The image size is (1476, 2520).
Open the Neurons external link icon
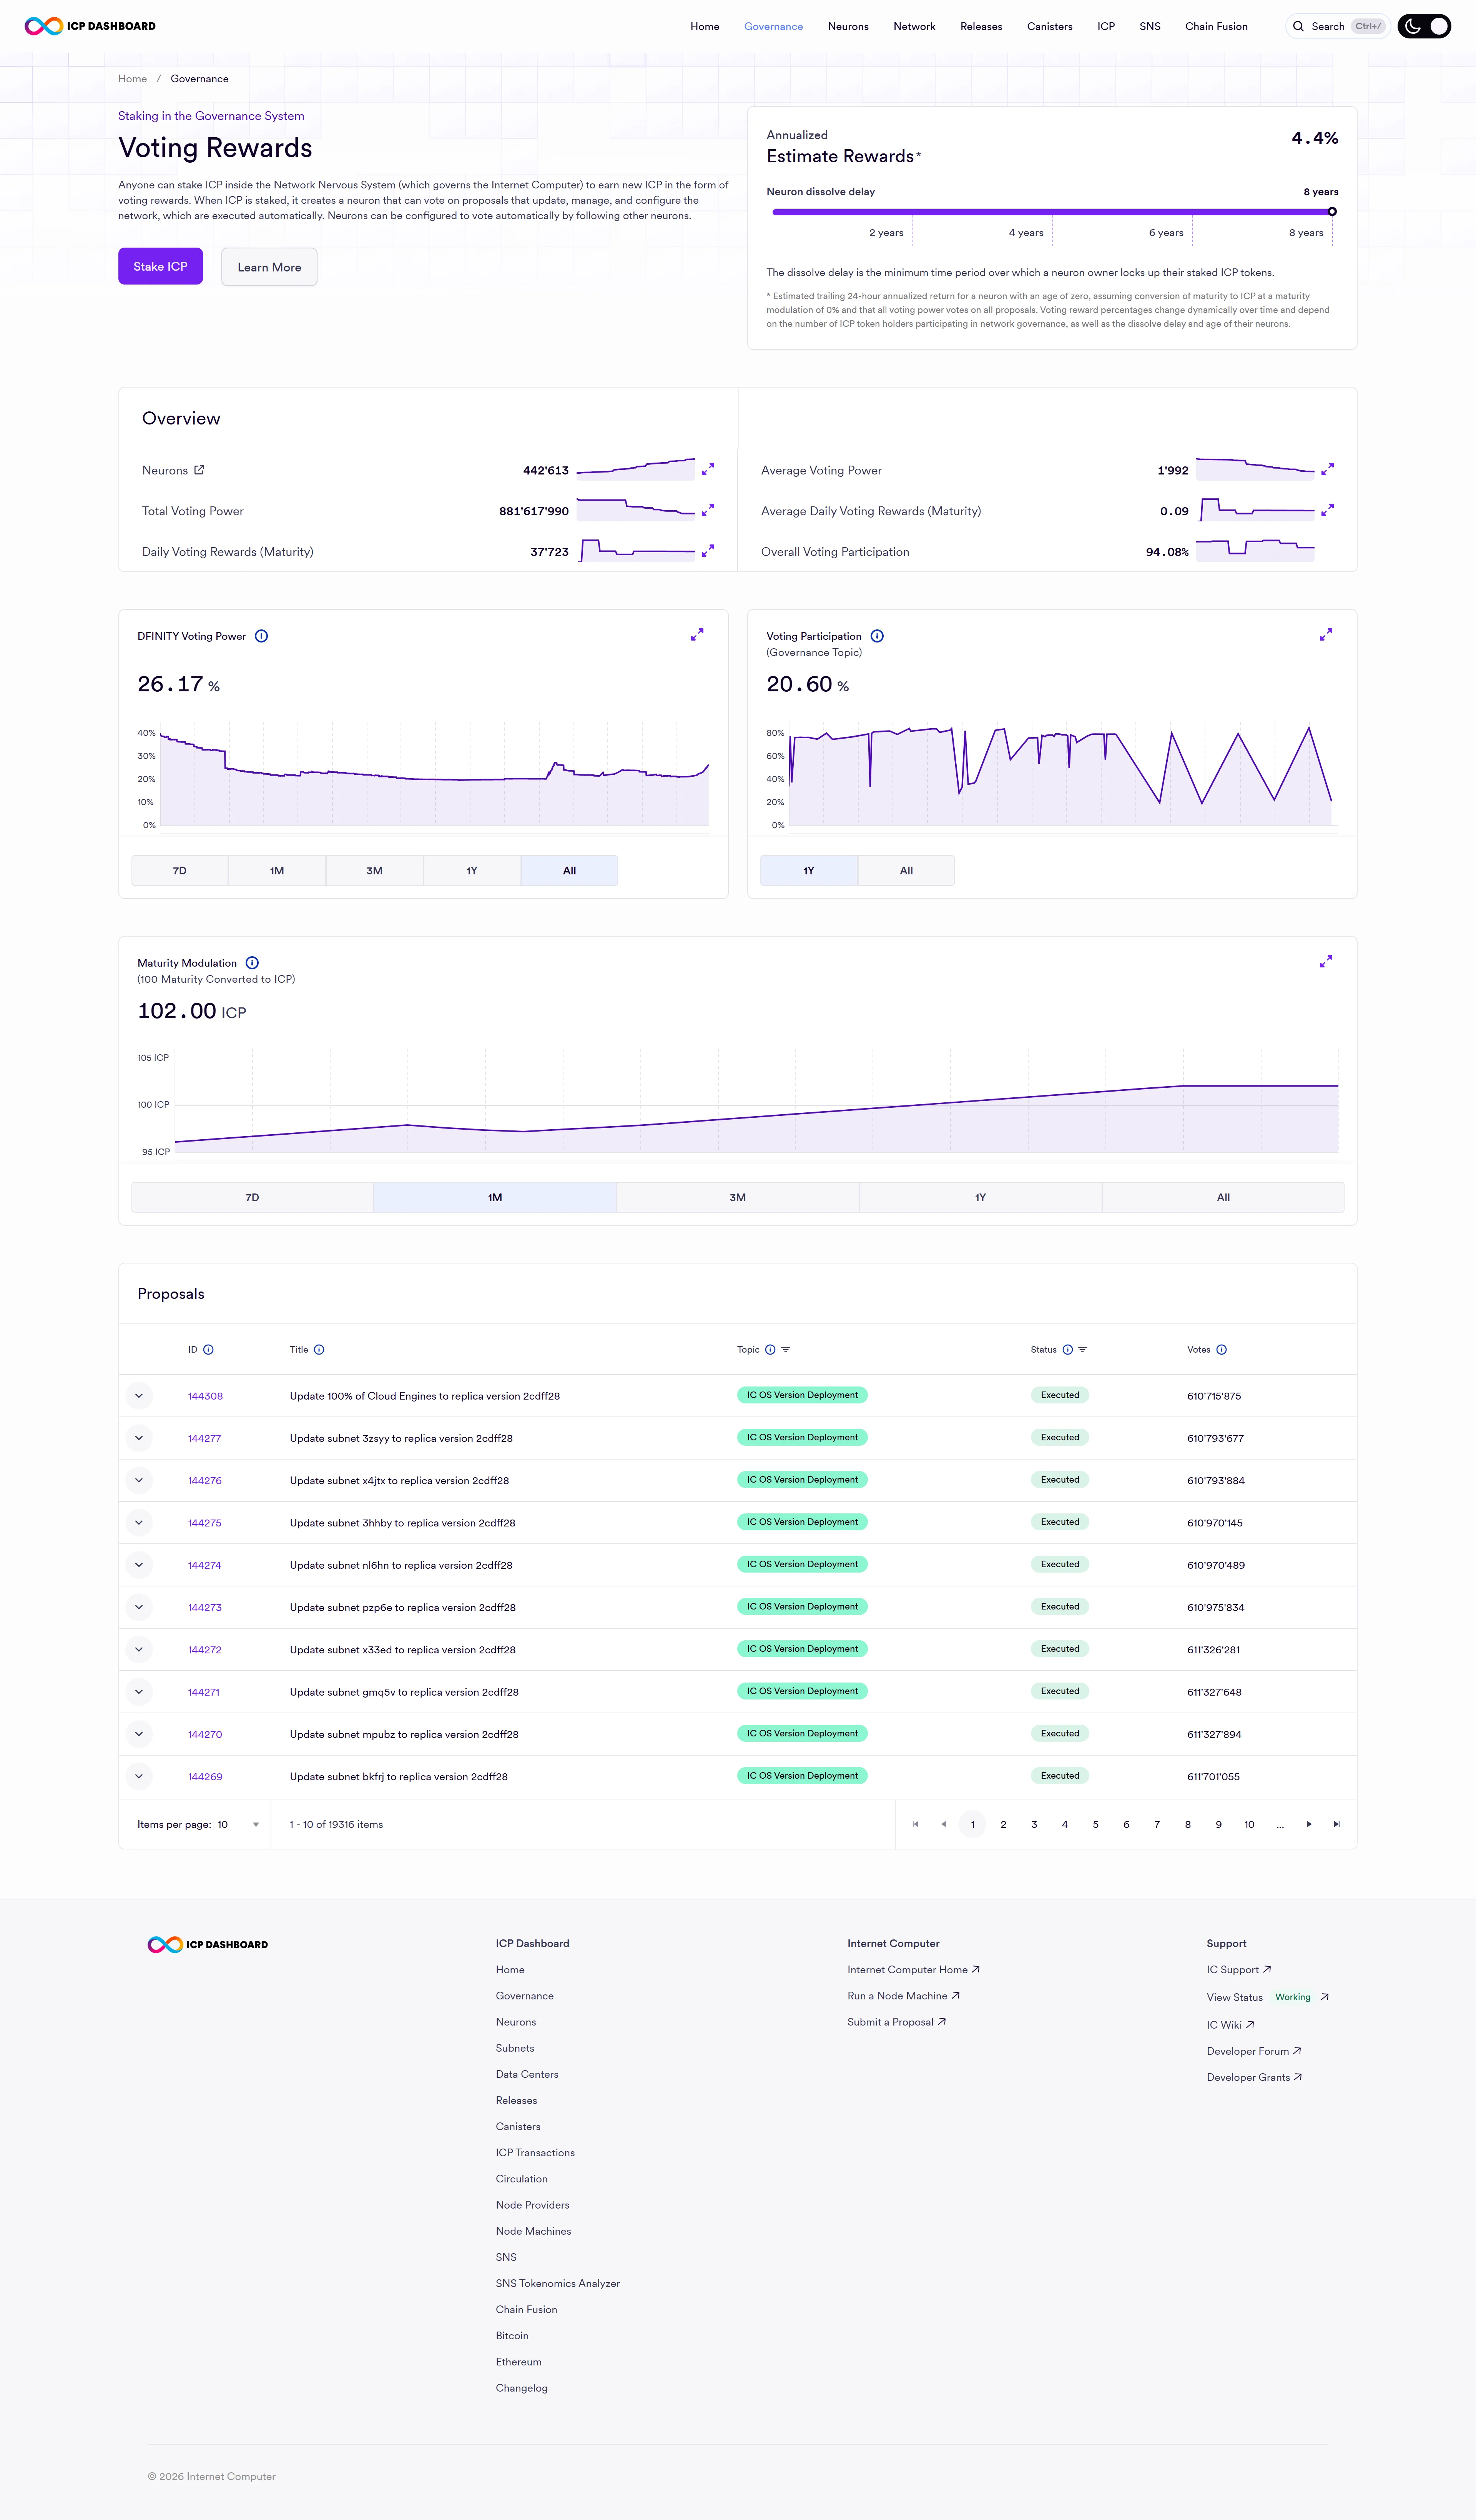pyautogui.click(x=199, y=470)
